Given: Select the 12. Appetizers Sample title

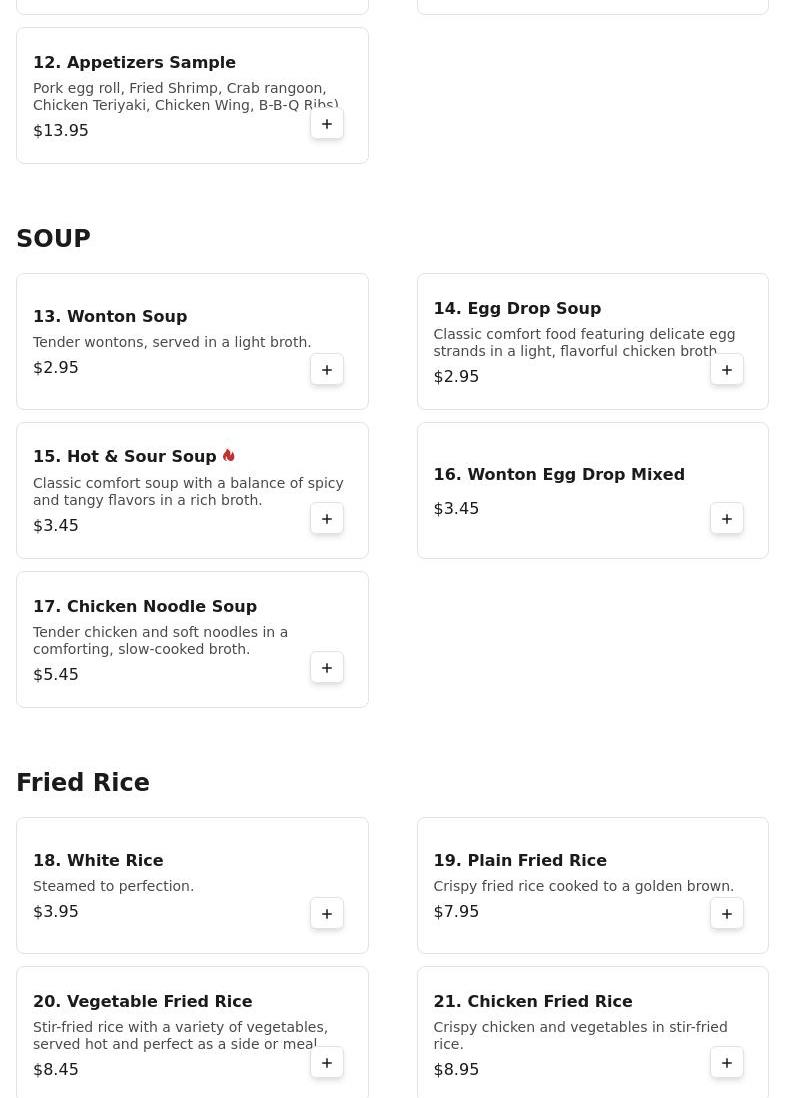Looking at the screenshot, I should [x=134, y=62].
